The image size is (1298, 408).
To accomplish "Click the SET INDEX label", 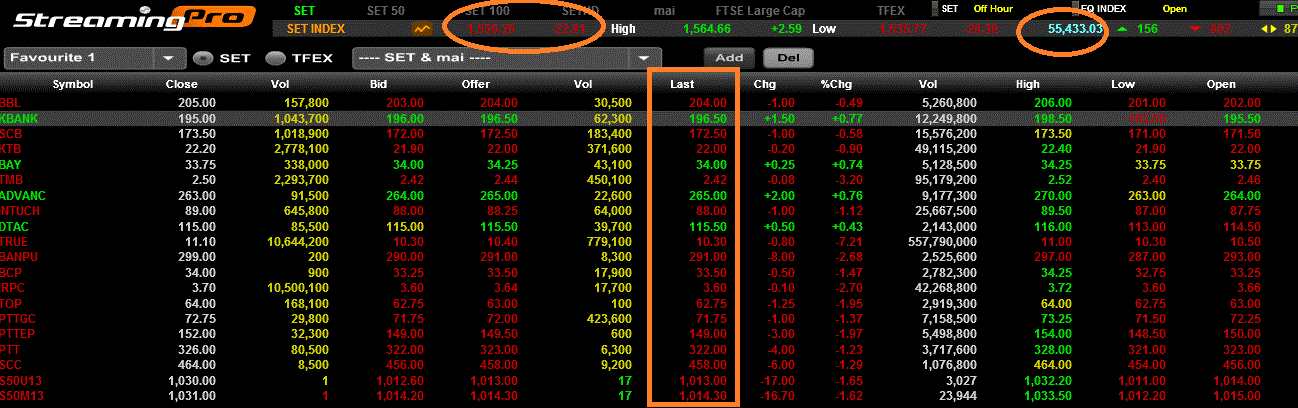I will point(316,29).
